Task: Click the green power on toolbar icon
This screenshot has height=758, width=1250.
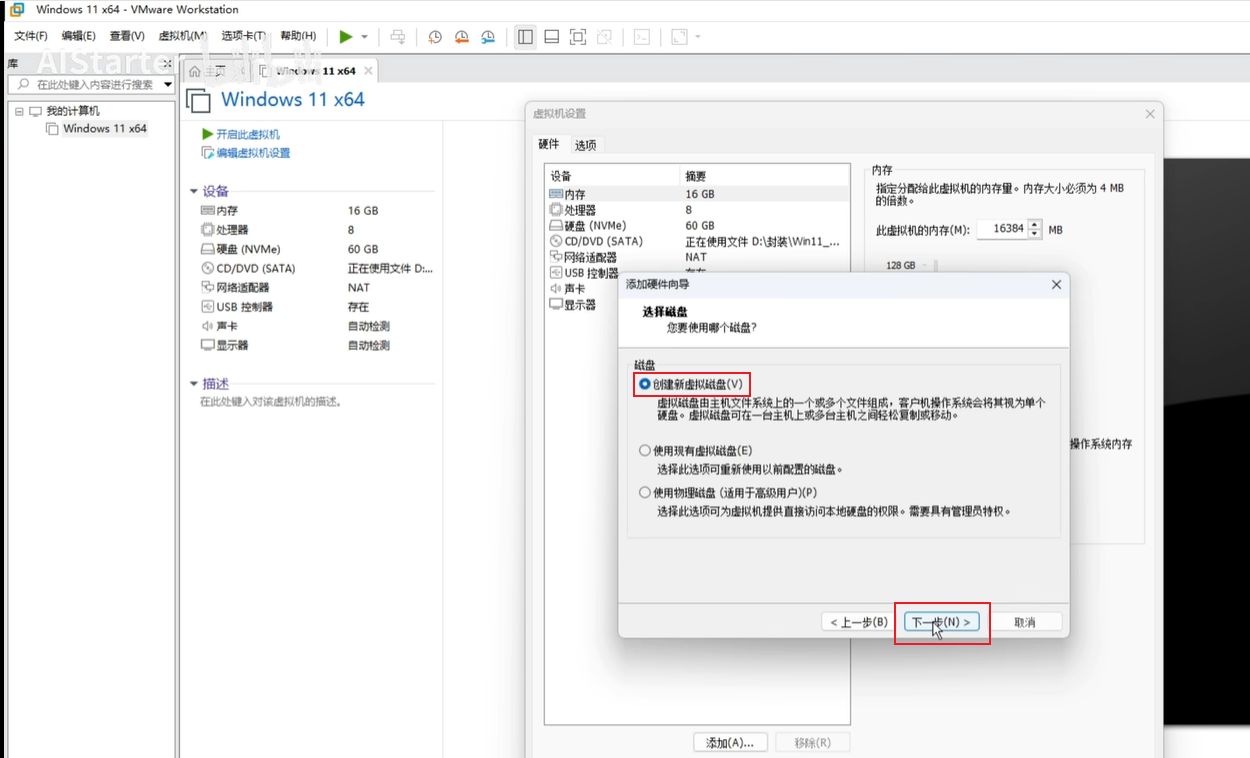Action: [x=345, y=37]
